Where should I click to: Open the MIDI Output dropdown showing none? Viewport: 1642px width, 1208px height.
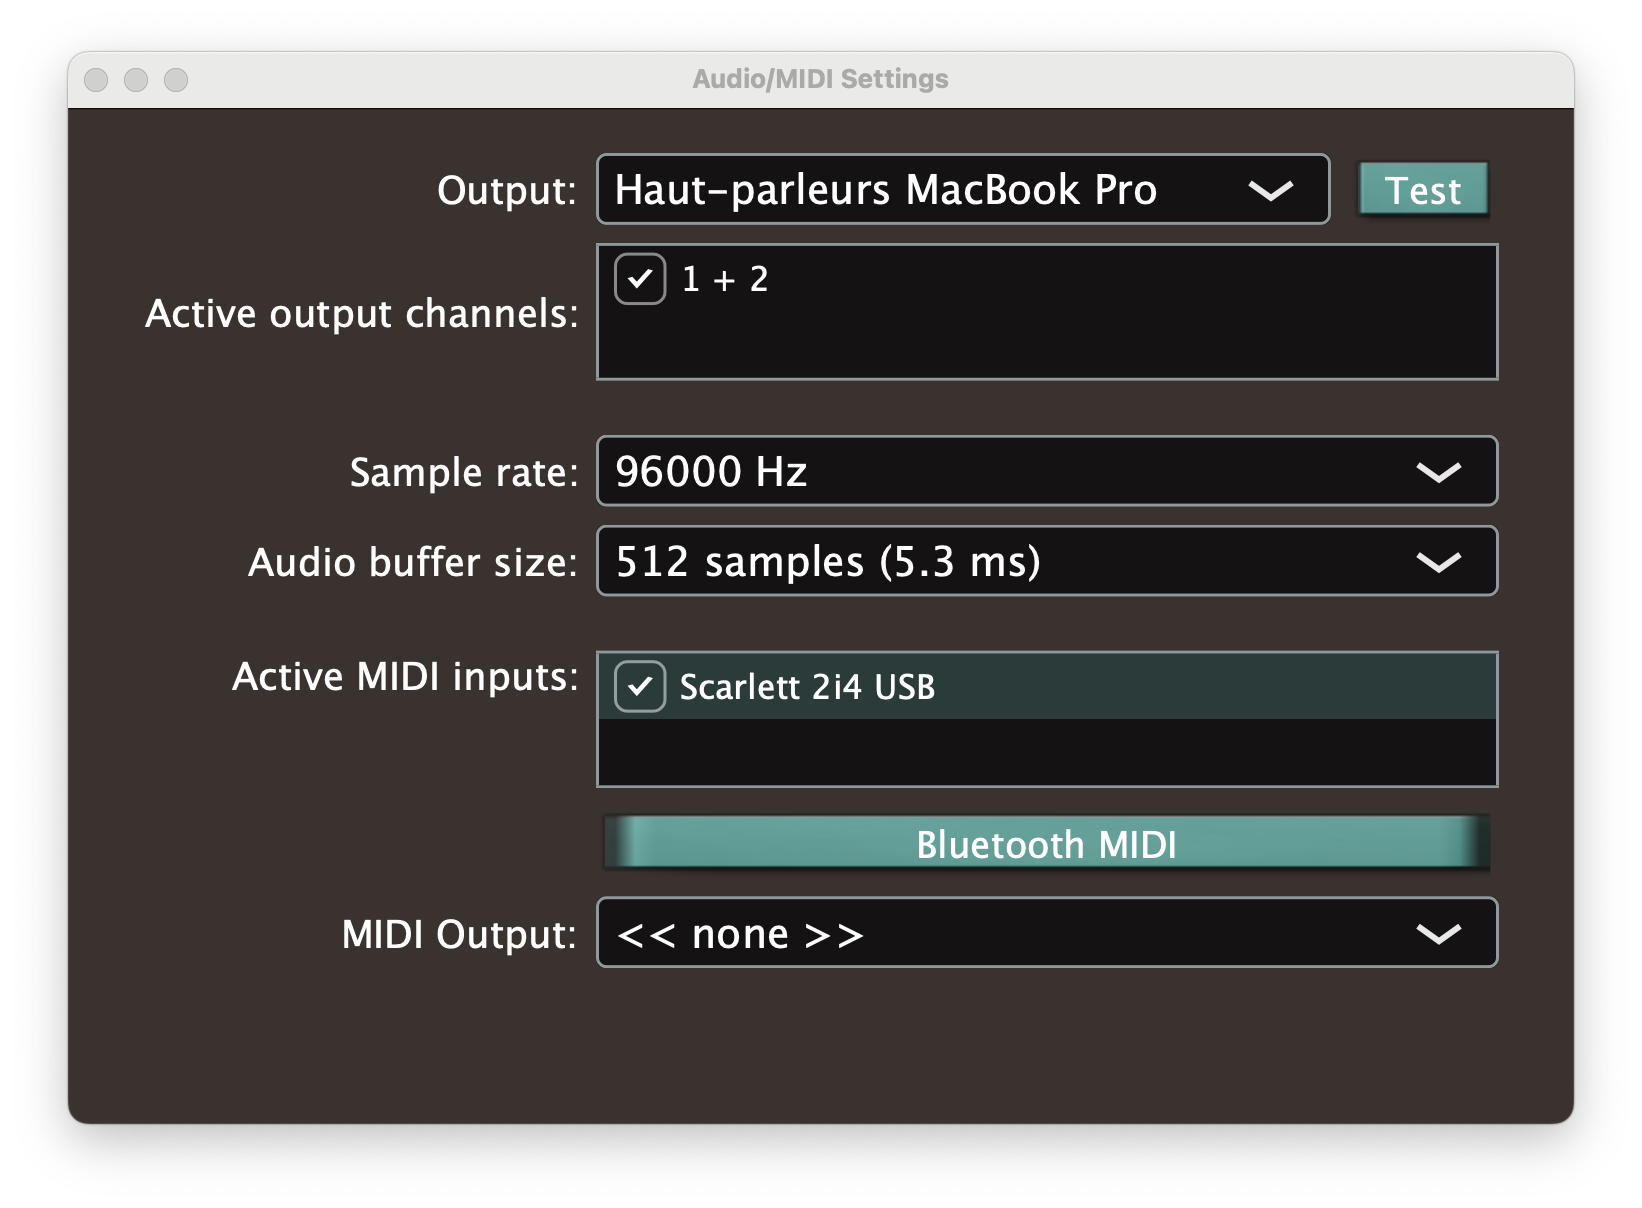point(1000,933)
